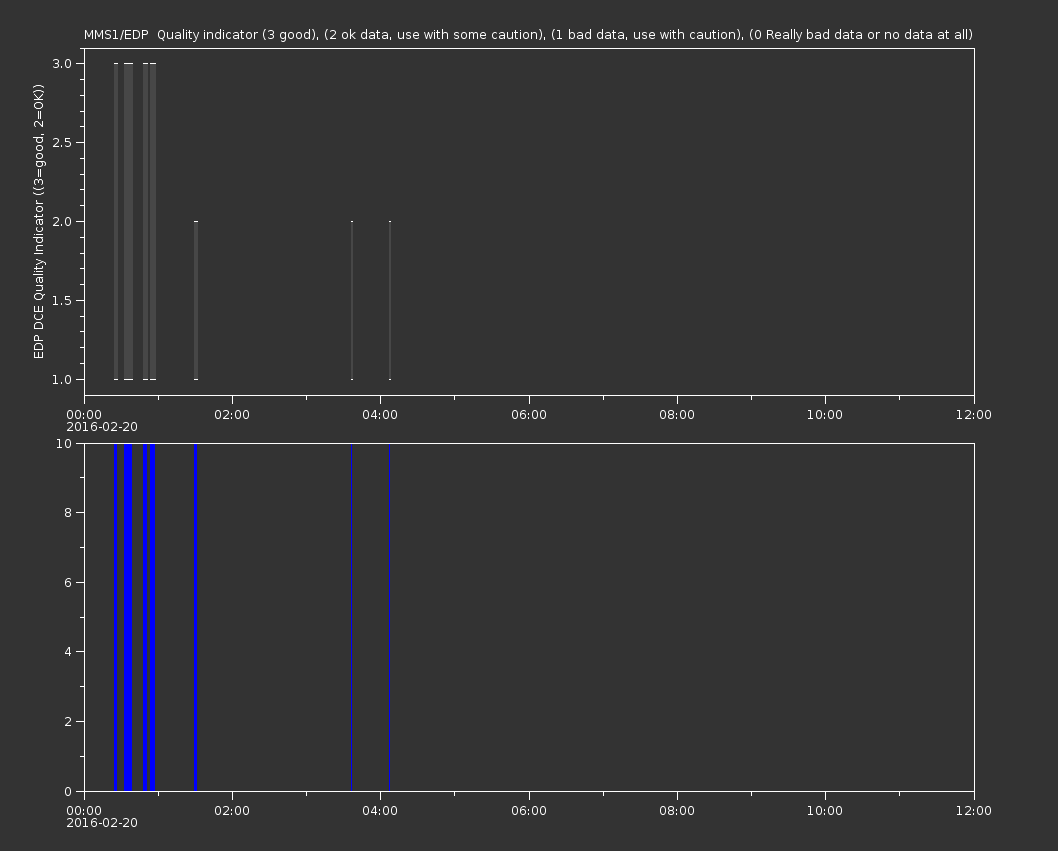Click the first gray quality-3 bar near 00:25
This screenshot has width=1058, height=851.
pos(116,221)
